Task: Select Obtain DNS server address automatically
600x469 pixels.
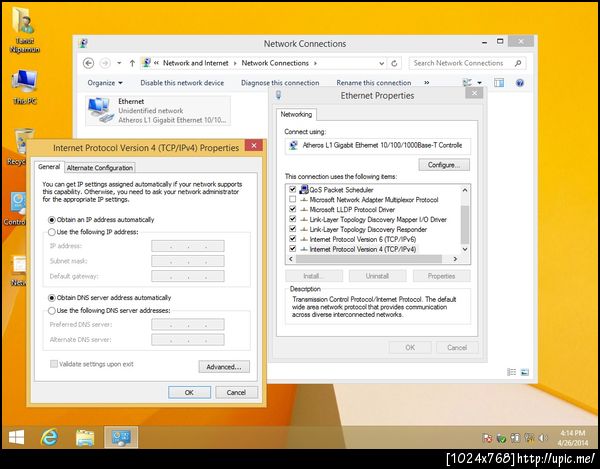Action: click(52, 298)
